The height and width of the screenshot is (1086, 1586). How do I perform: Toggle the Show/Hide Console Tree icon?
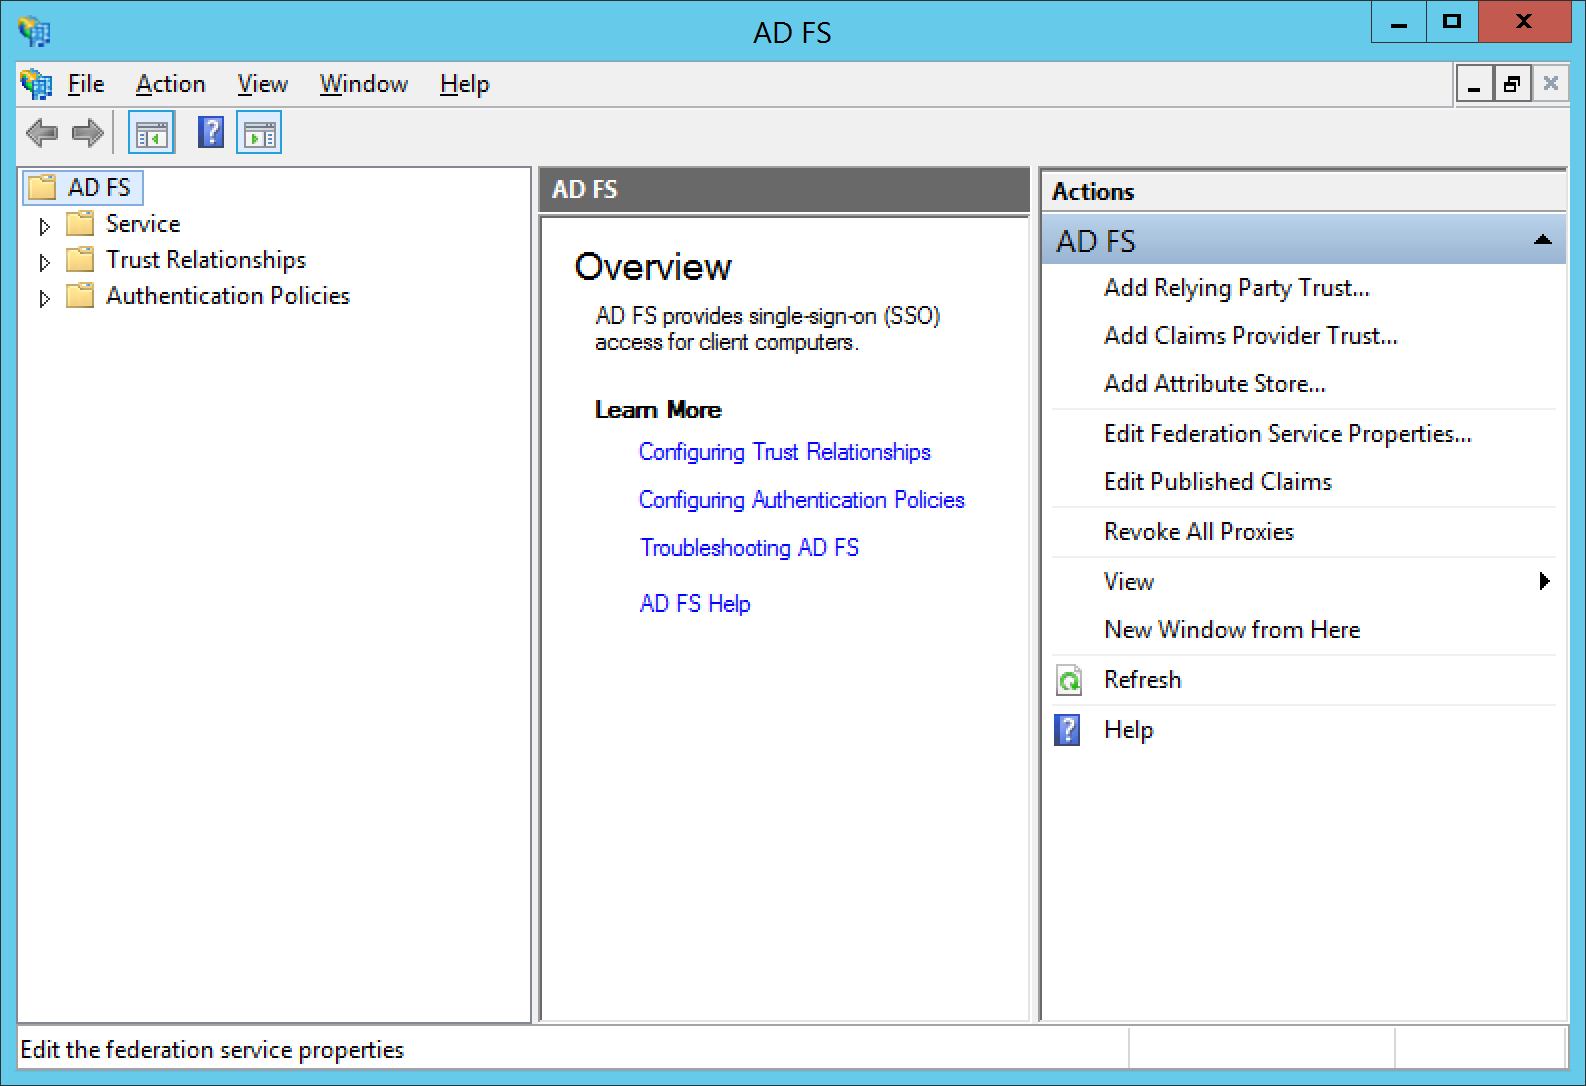click(151, 133)
